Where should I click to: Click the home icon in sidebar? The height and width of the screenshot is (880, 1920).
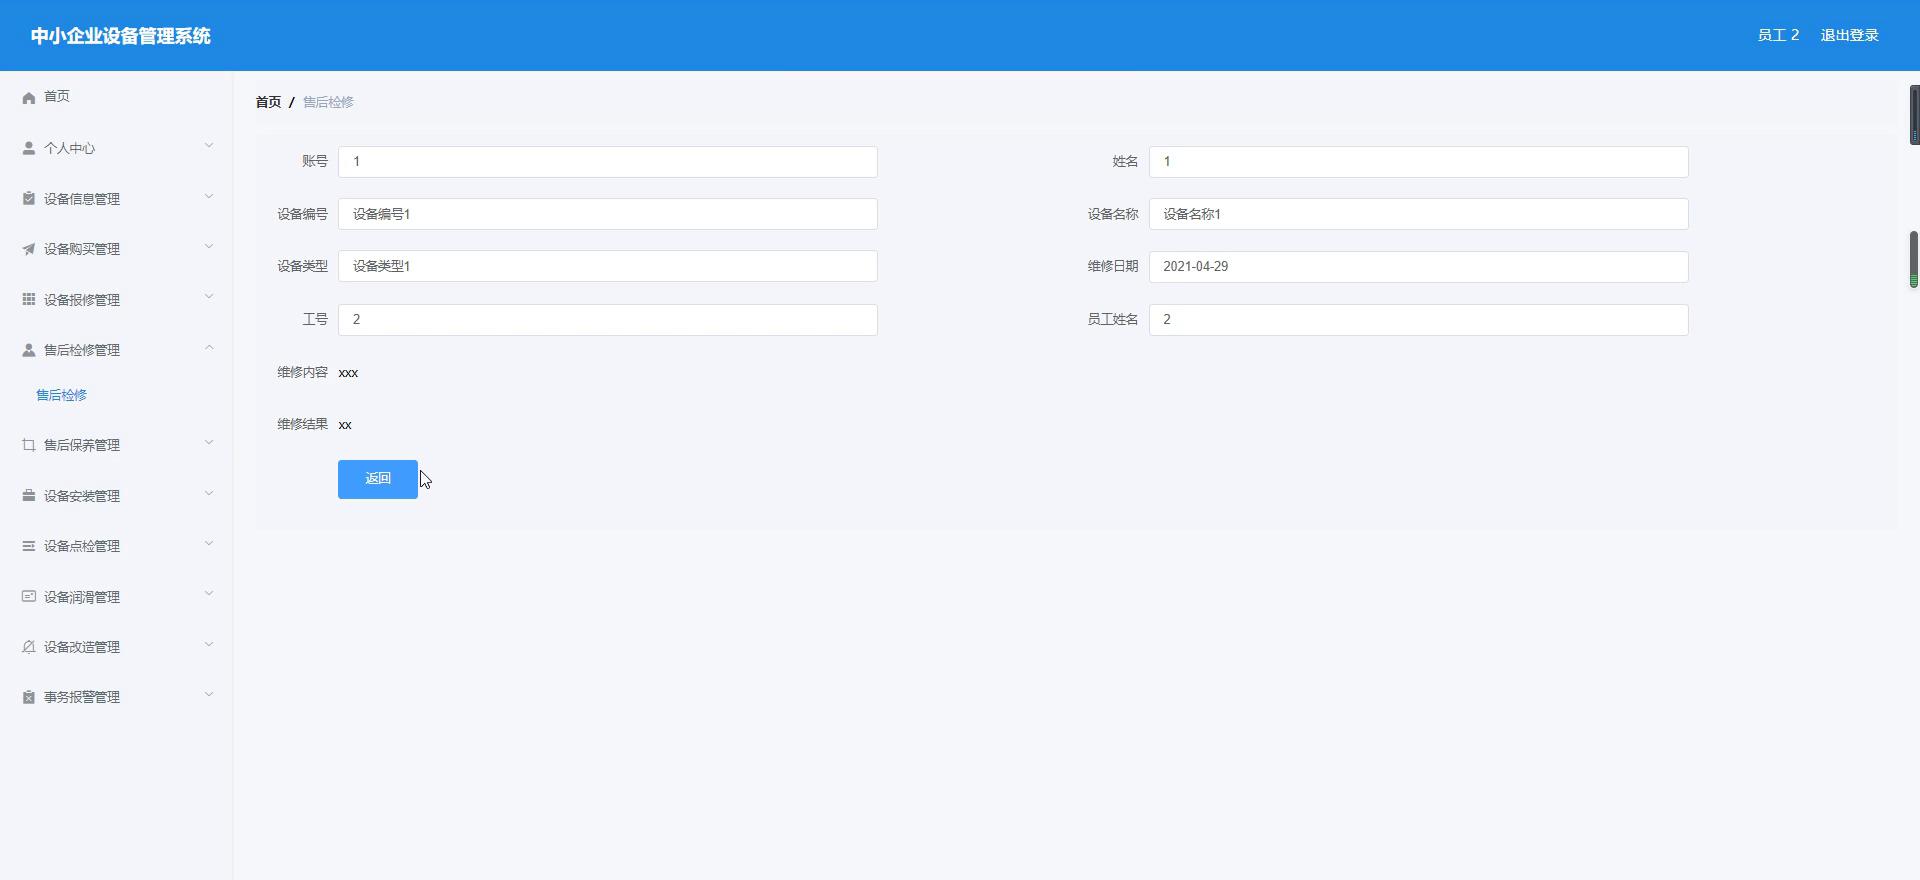tap(29, 97)
